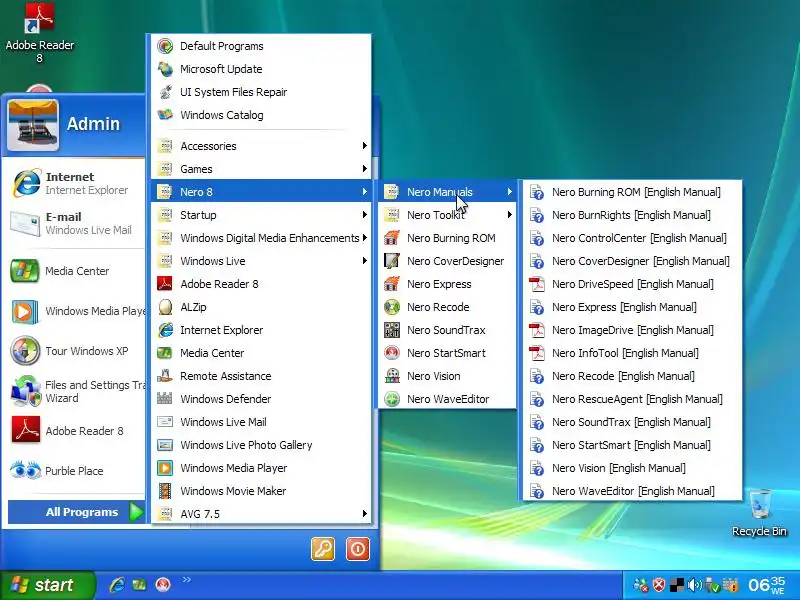The height and width of the screenshot is (600, 800).
Task: Open the Recycle Bin on desktop
Action: coord(759,513)
